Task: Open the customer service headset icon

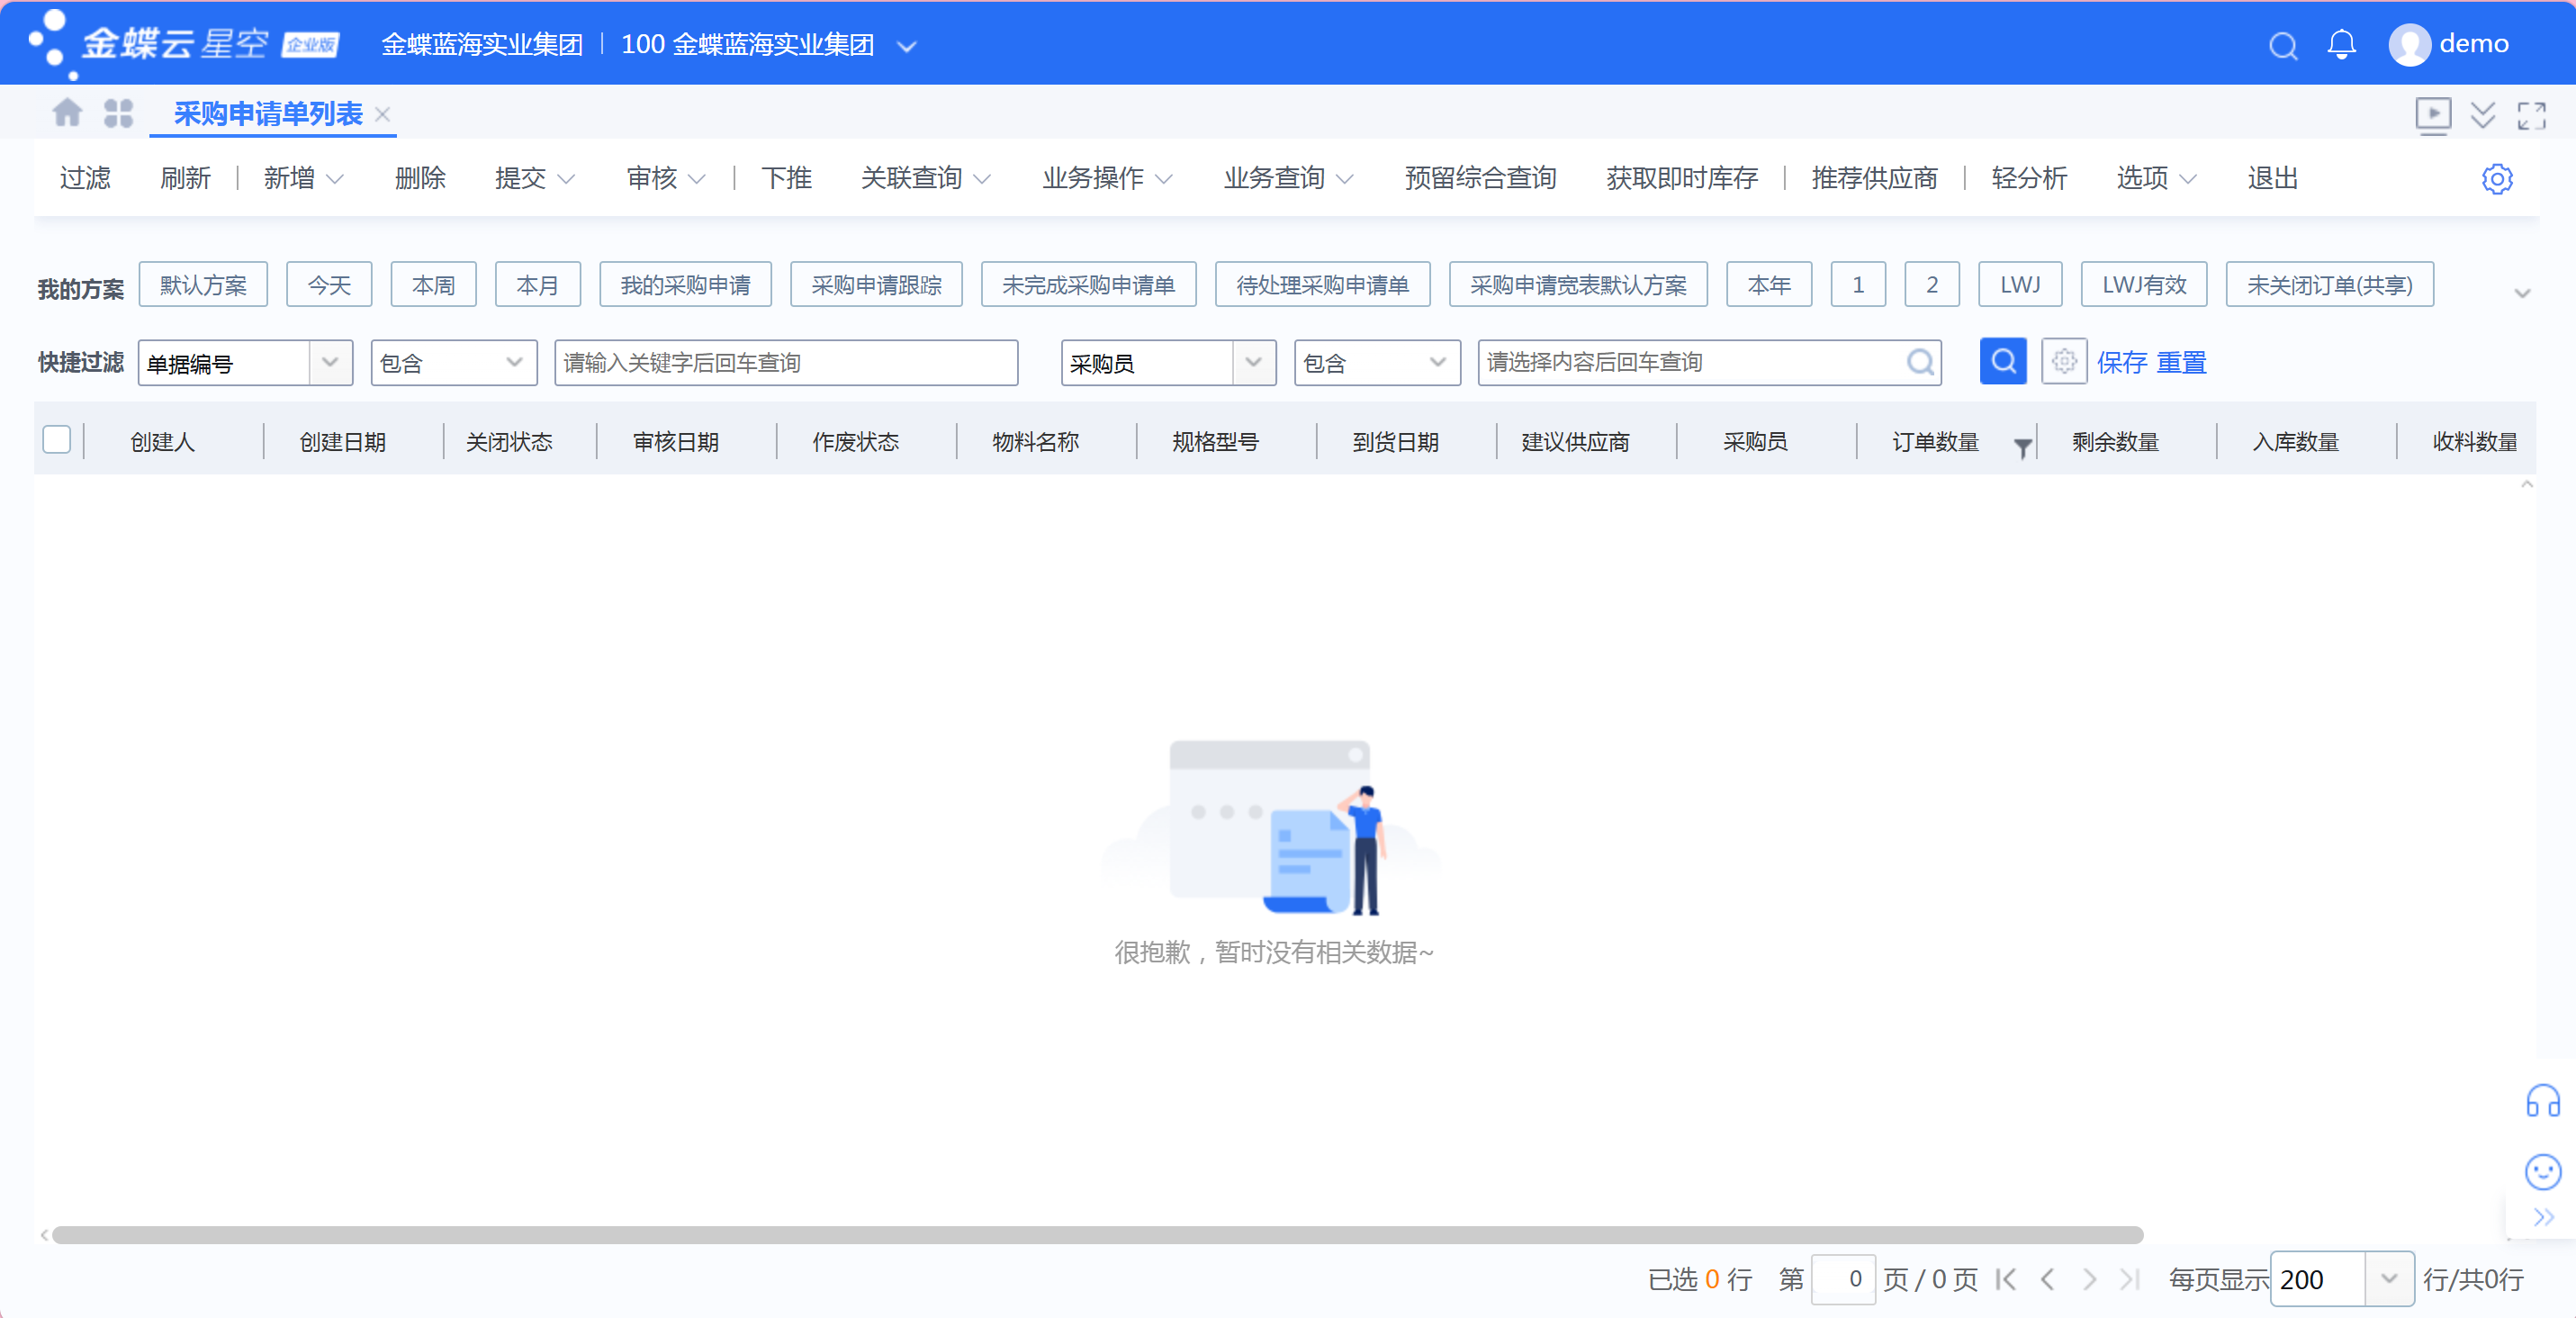Action: coord(2542,1100)
